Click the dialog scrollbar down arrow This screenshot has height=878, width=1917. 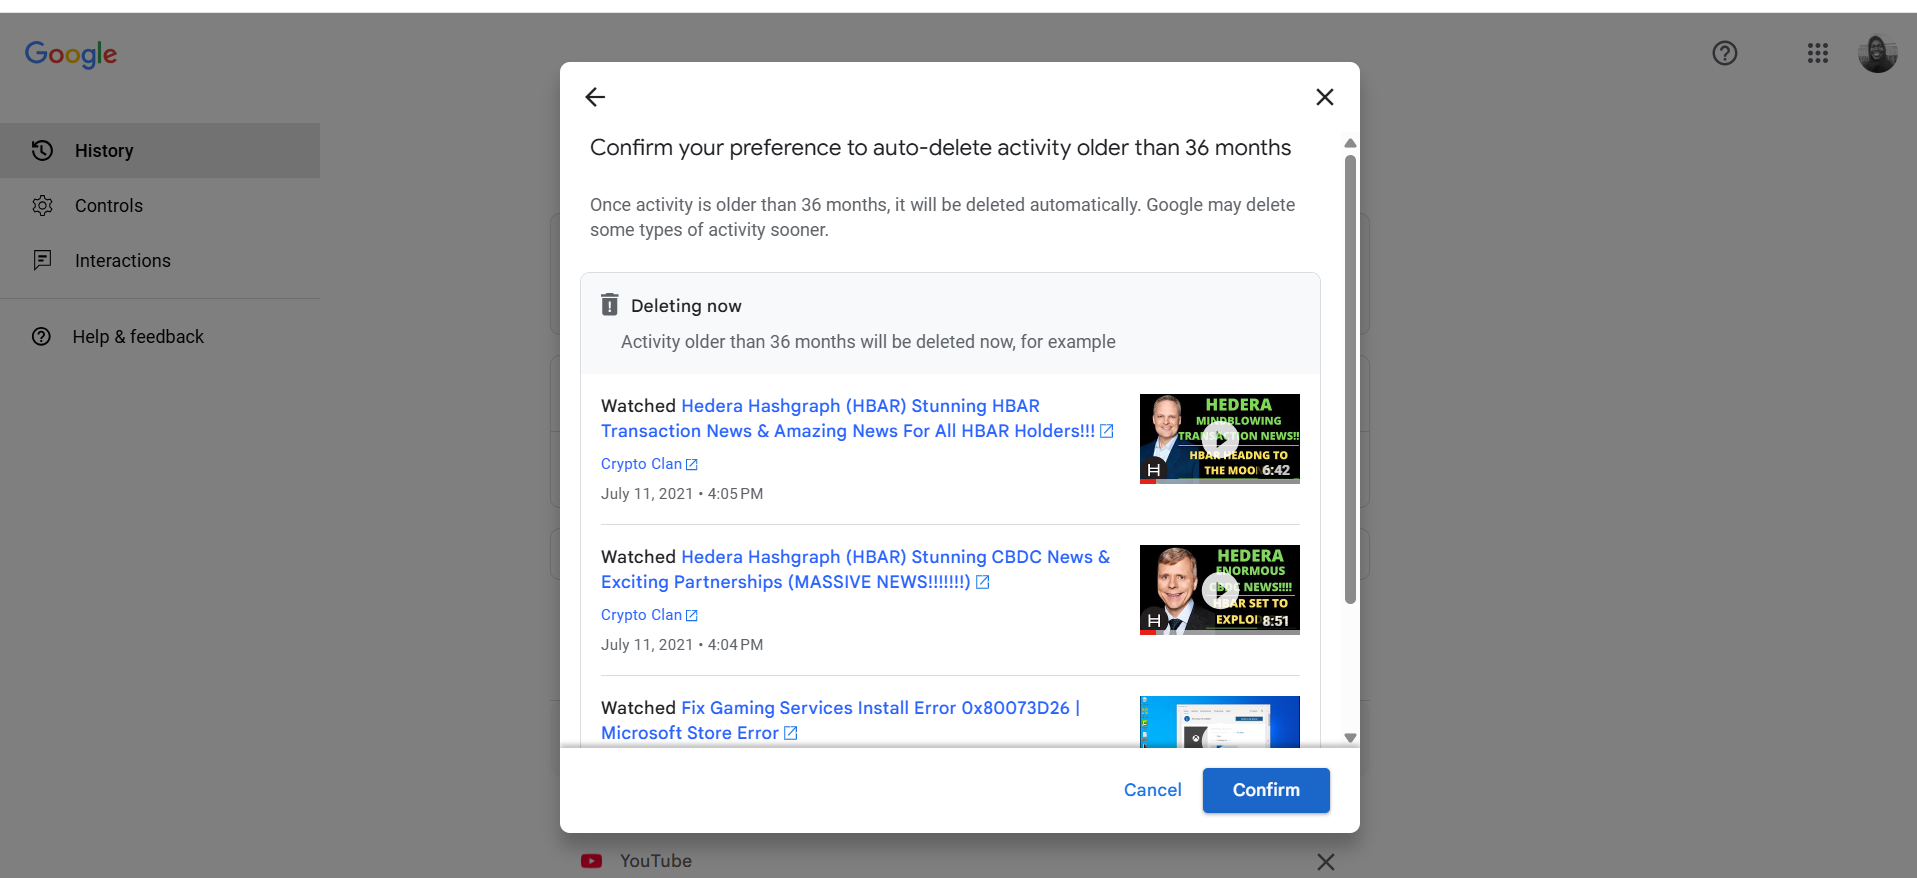(1350, 738)
